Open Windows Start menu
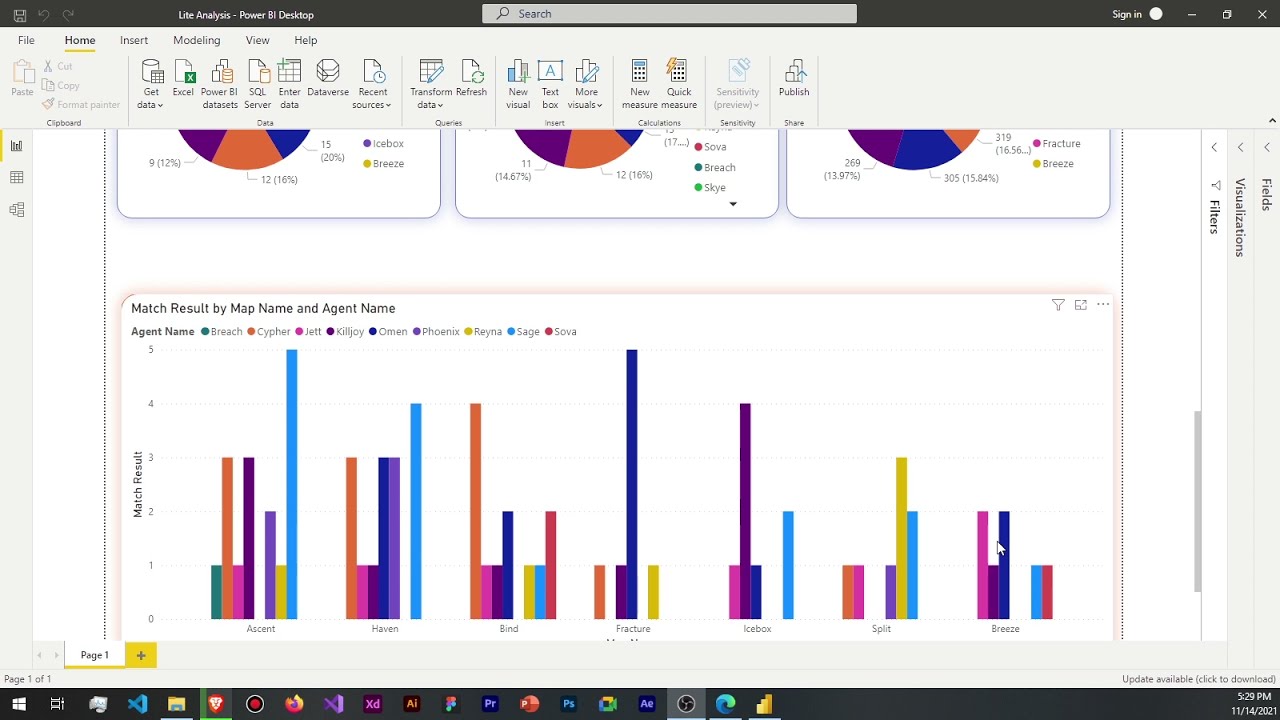Screen dimensions: 1280x720 pyautogui.click(x=19, y=704)
